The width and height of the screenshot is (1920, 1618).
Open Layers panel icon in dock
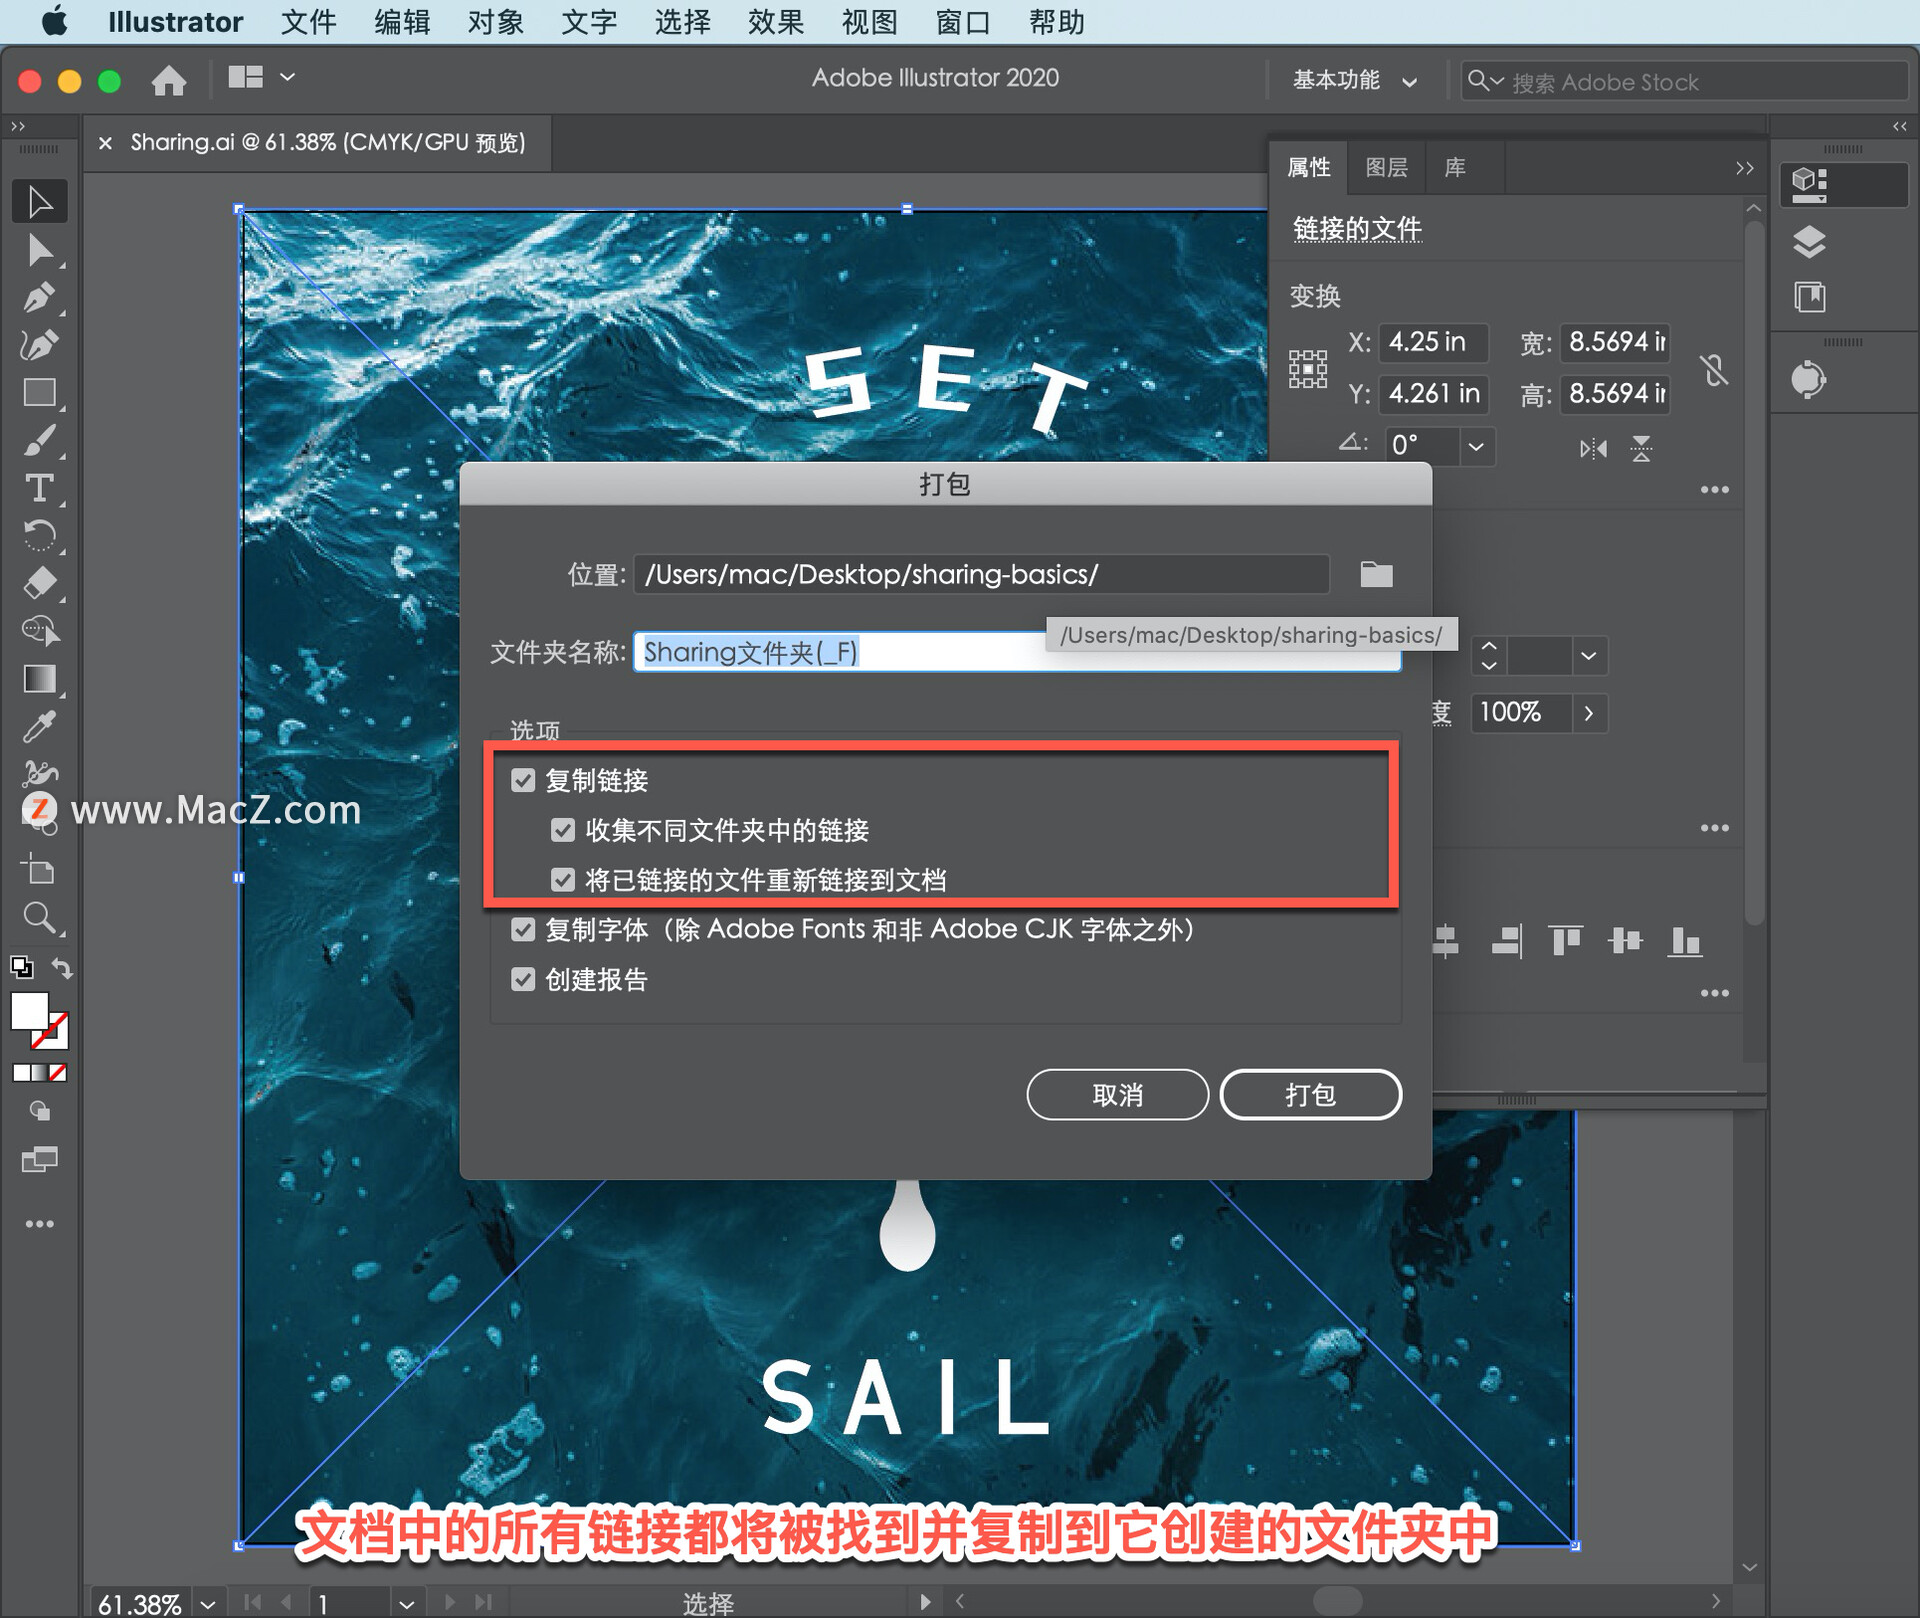[x=1810, y=241]
